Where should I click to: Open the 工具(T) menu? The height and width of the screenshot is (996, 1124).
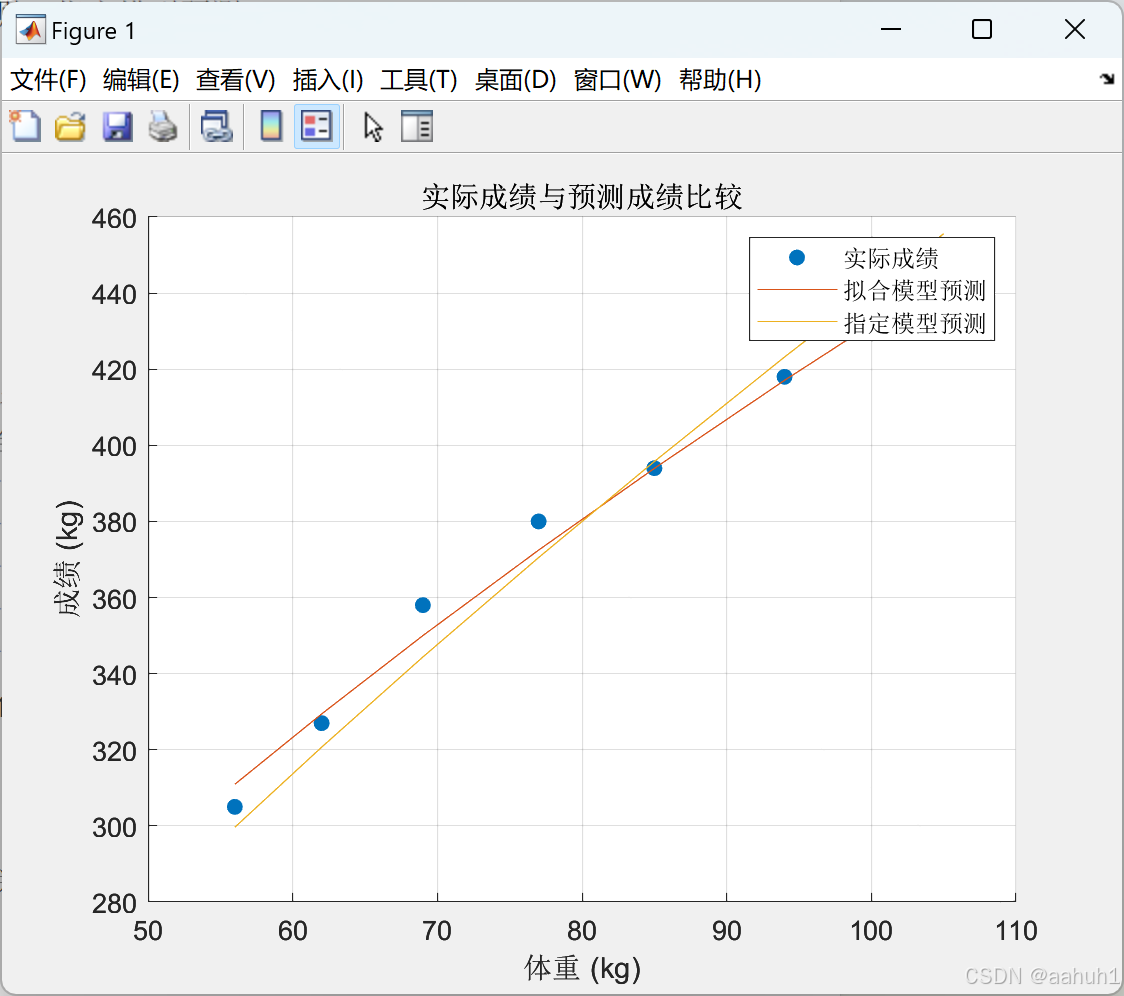click(x=419, y=80)
